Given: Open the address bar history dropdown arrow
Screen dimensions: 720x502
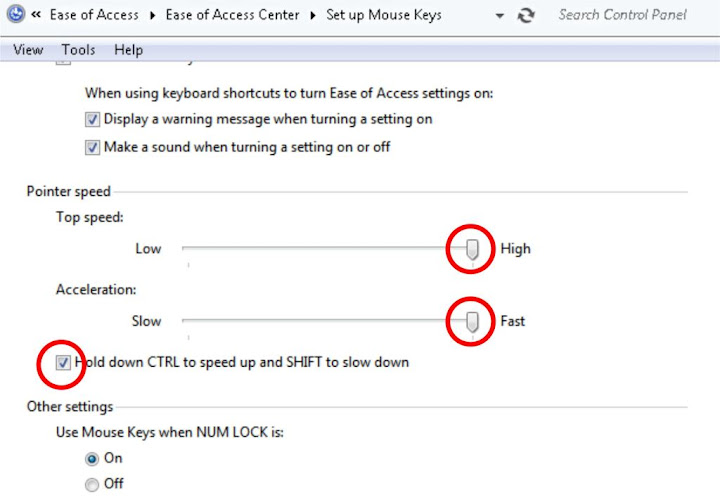Looking at the screenshot, I should coord(499,16).
